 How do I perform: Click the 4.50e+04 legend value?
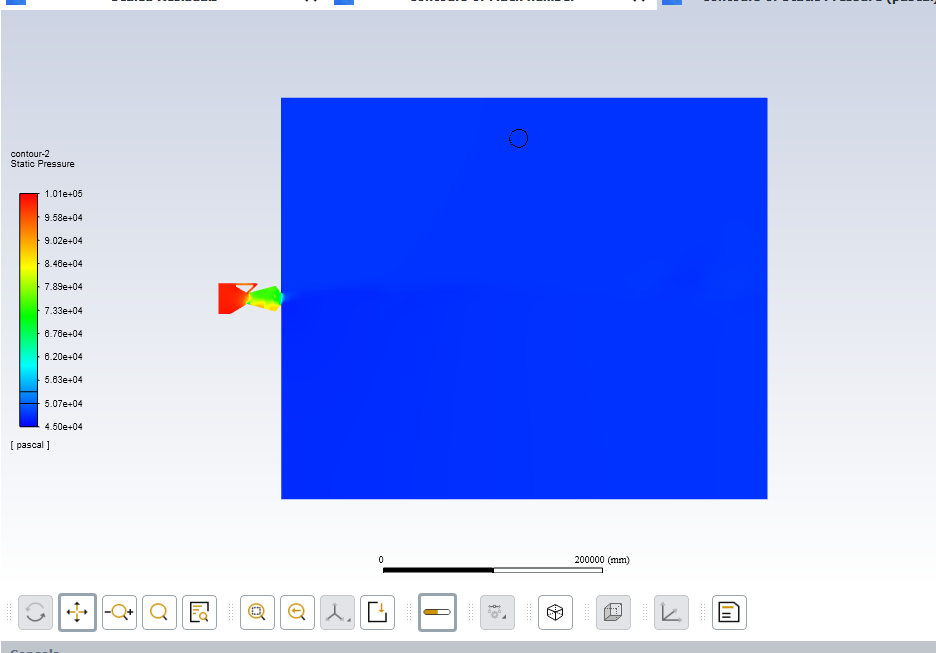pos(63,427)
